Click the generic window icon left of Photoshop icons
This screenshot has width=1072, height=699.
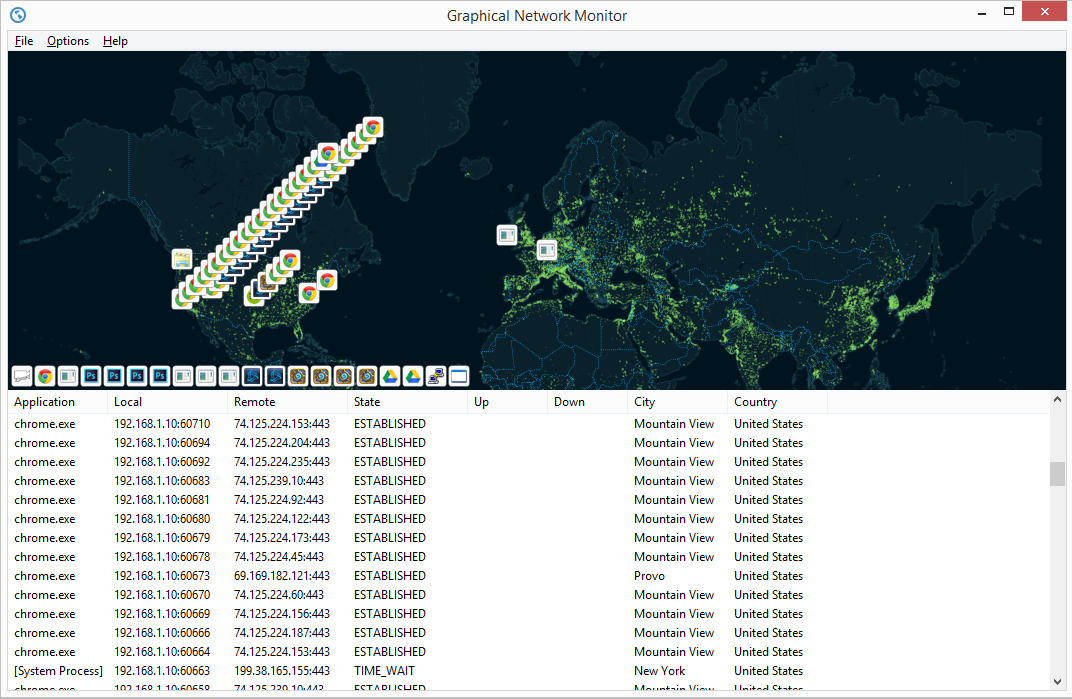point(68,376)
